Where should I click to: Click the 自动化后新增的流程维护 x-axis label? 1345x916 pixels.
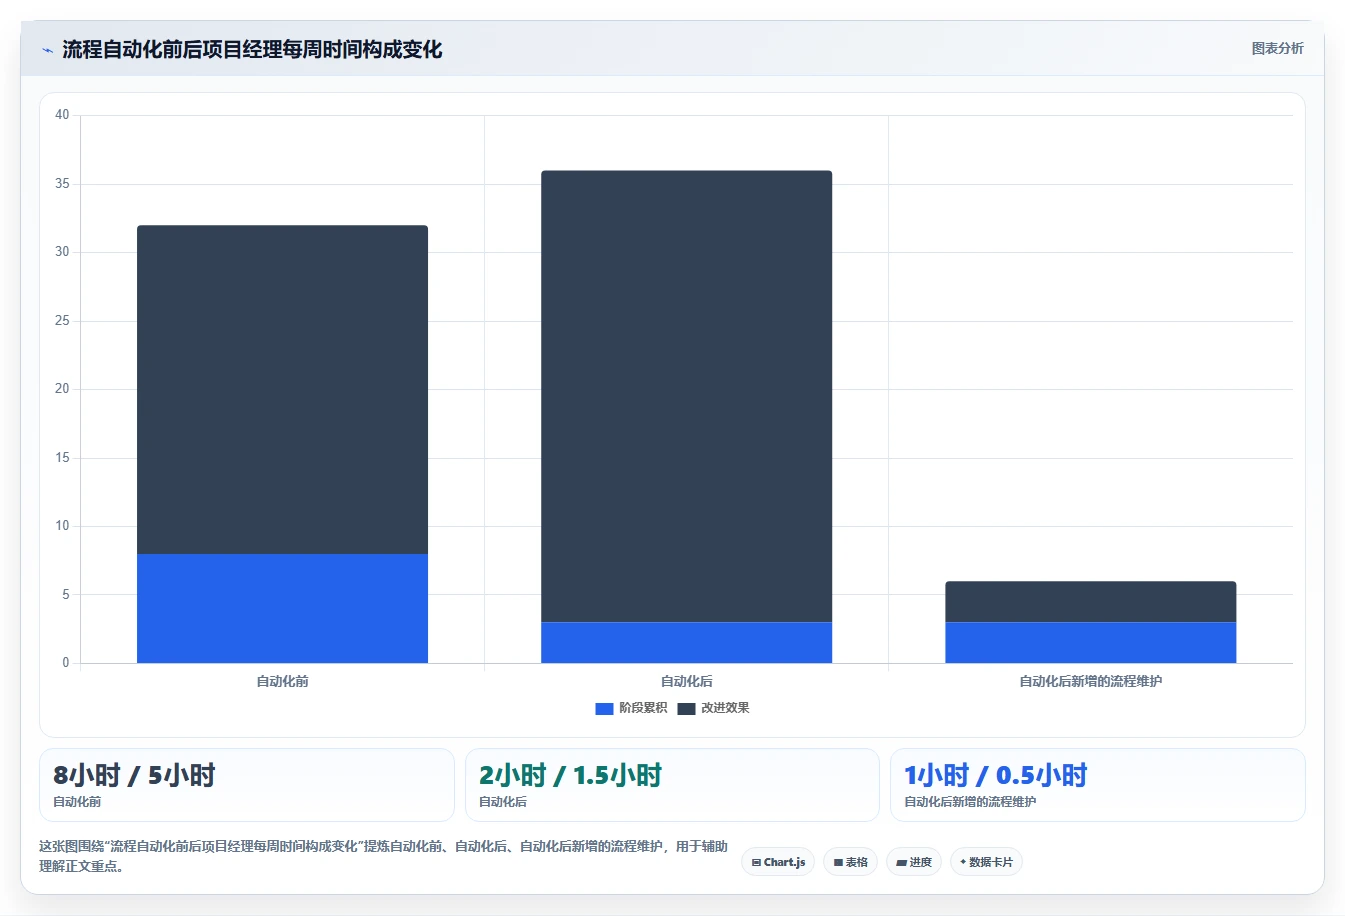pyautogui.click(x=1090, y=681)
